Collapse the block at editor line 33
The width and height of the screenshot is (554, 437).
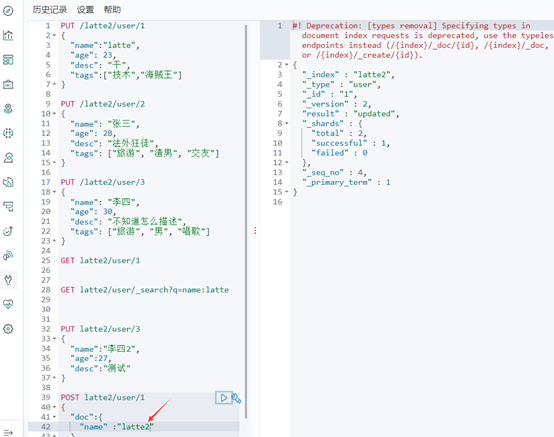tap(54, 339)
